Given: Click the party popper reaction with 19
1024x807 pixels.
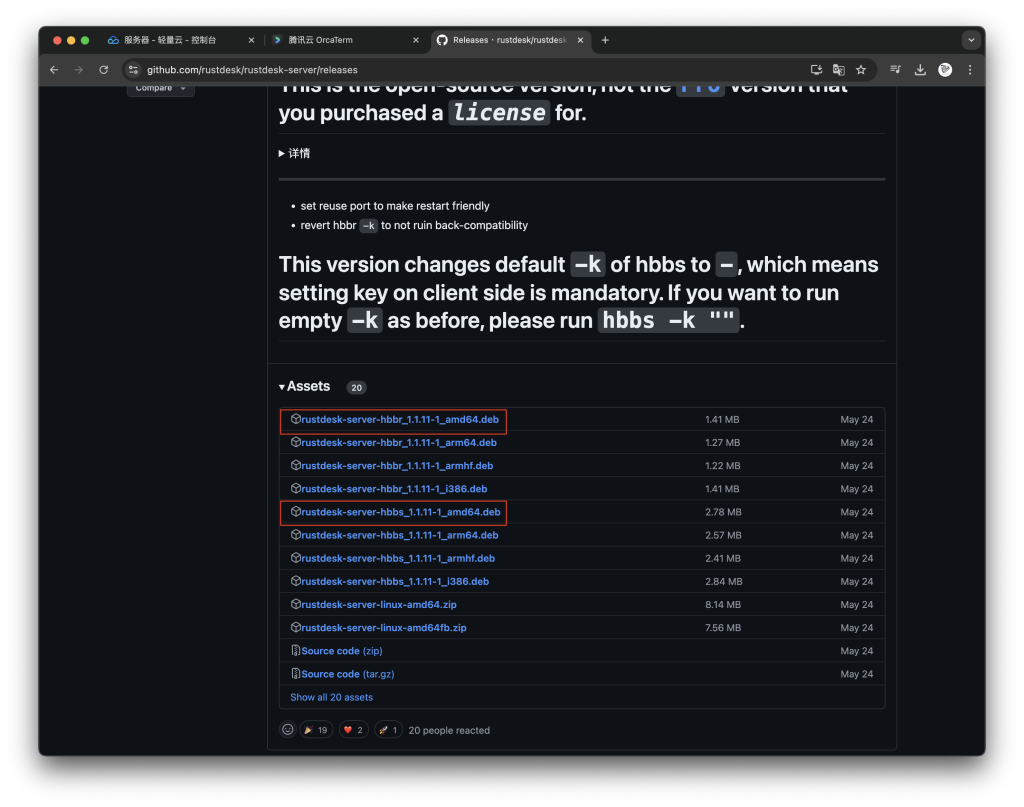Looking at the screenshot, I should pos(315,730).
